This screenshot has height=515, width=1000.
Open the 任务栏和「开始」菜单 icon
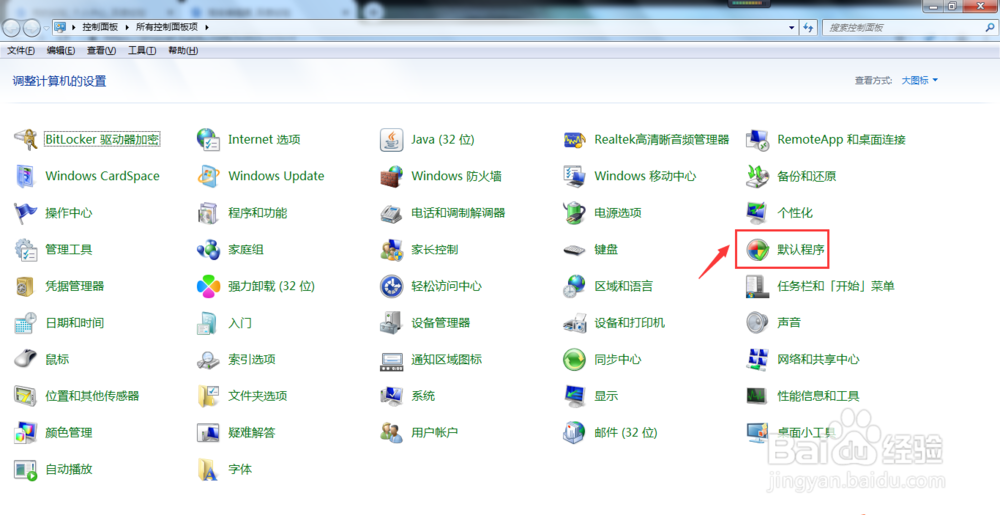tap(758, 286)
